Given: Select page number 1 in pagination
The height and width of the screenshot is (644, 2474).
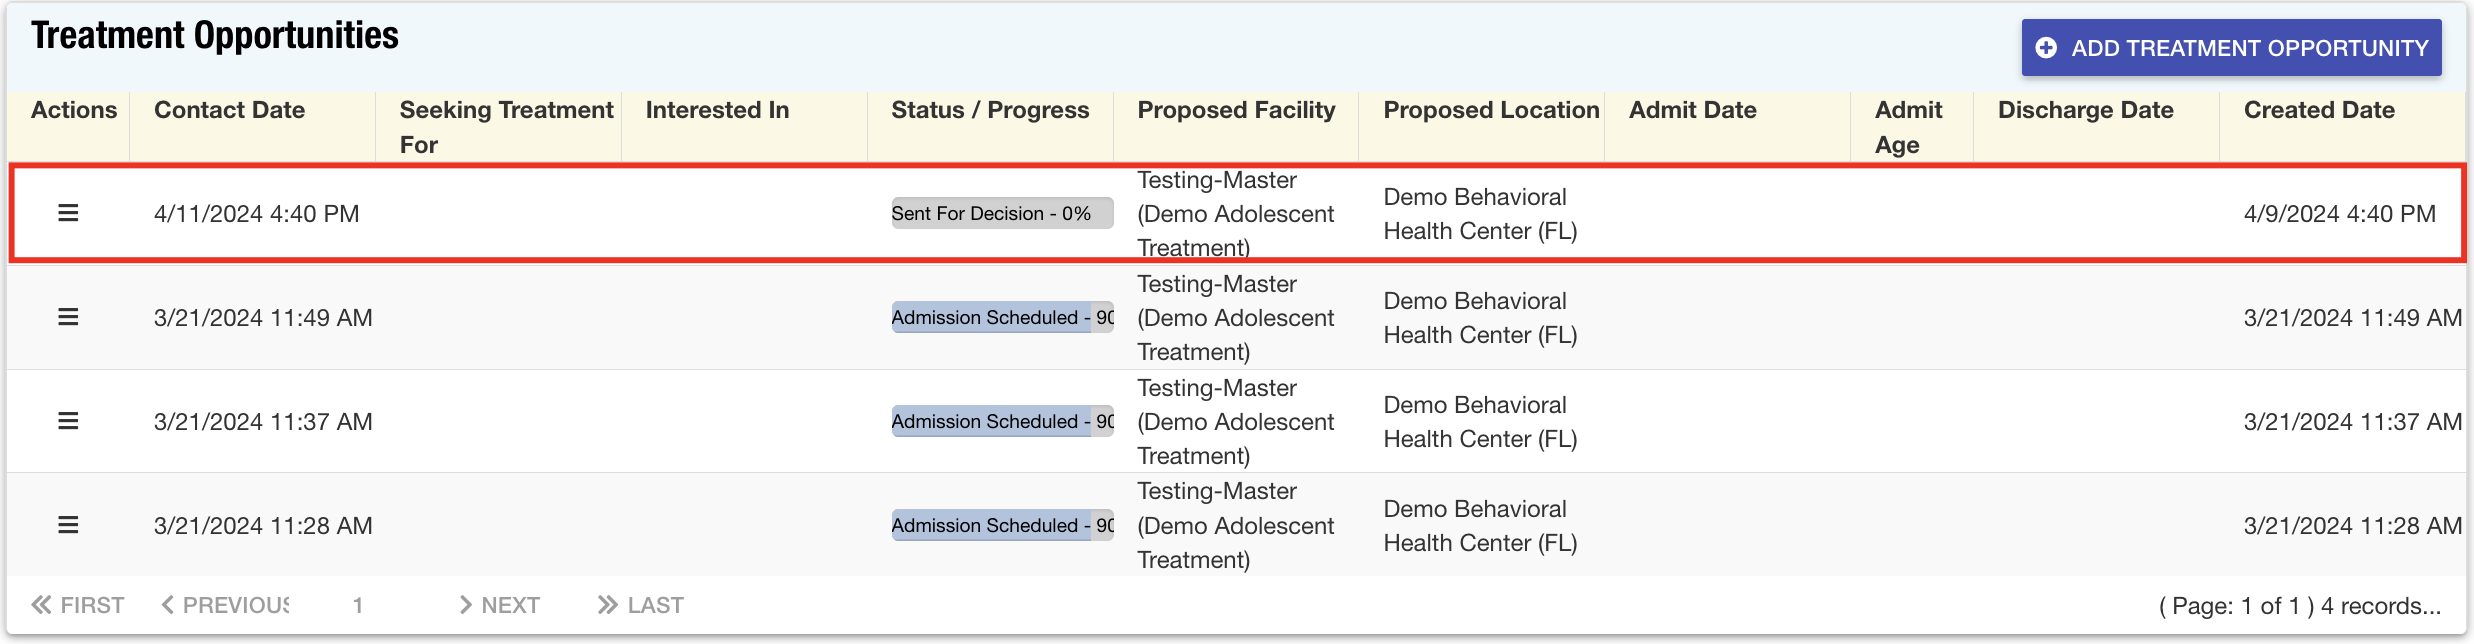Looking at the screenshot, I should point(358,605).
